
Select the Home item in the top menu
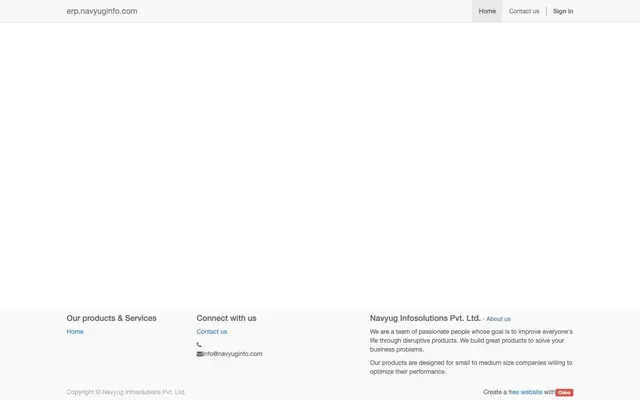[x=487, y=11]
